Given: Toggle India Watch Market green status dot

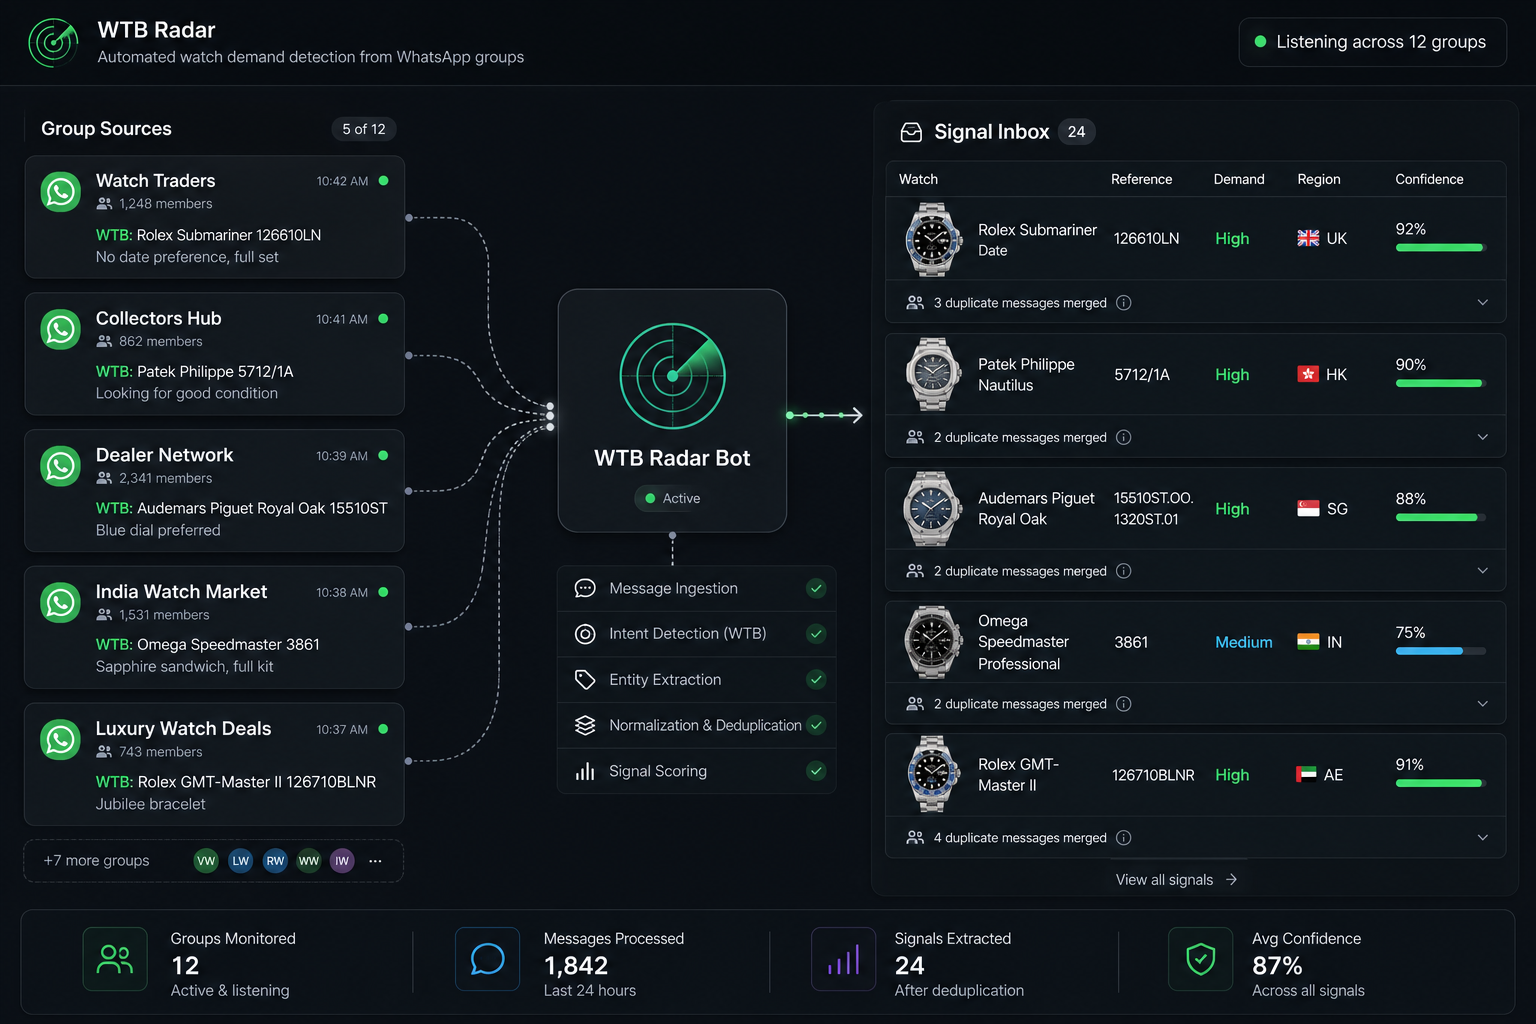Looking at the screenshot, I should click(x=383, y=592).
